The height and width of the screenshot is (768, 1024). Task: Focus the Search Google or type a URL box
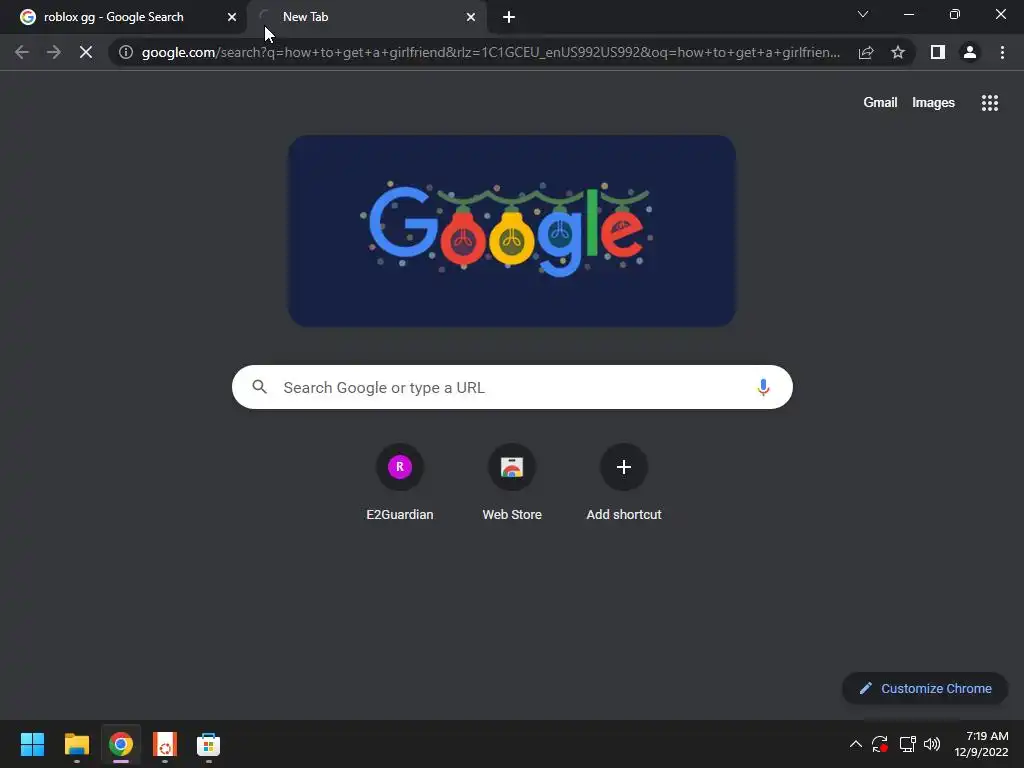point(512,387)
